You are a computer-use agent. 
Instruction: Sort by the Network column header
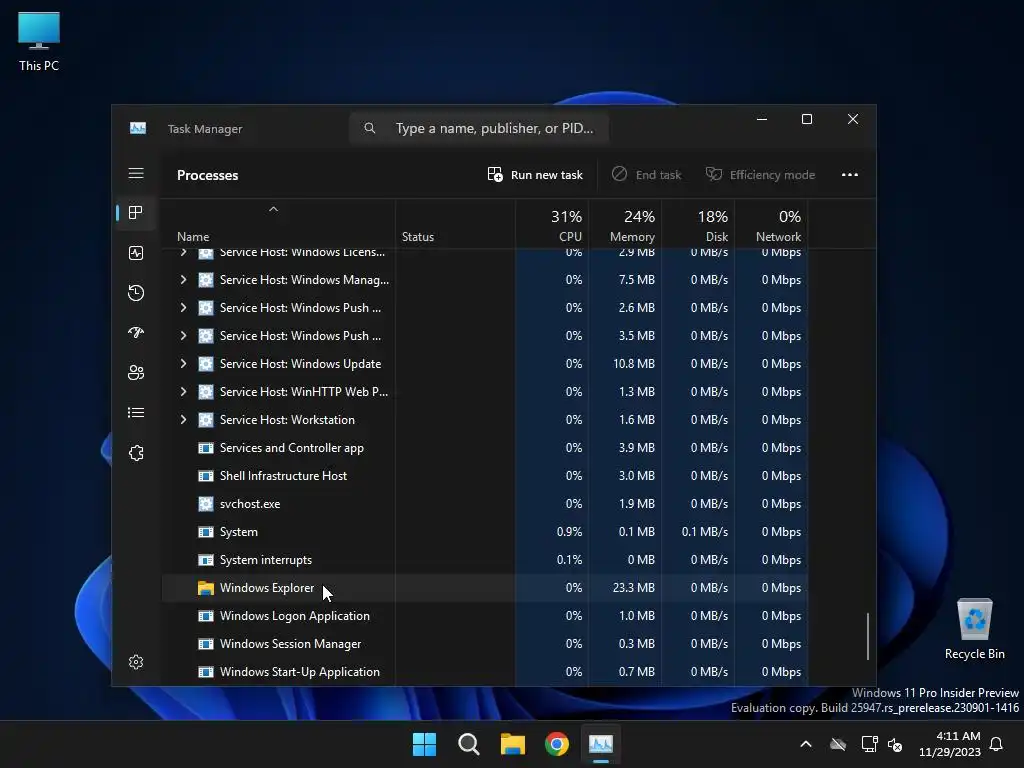[771, 225]
